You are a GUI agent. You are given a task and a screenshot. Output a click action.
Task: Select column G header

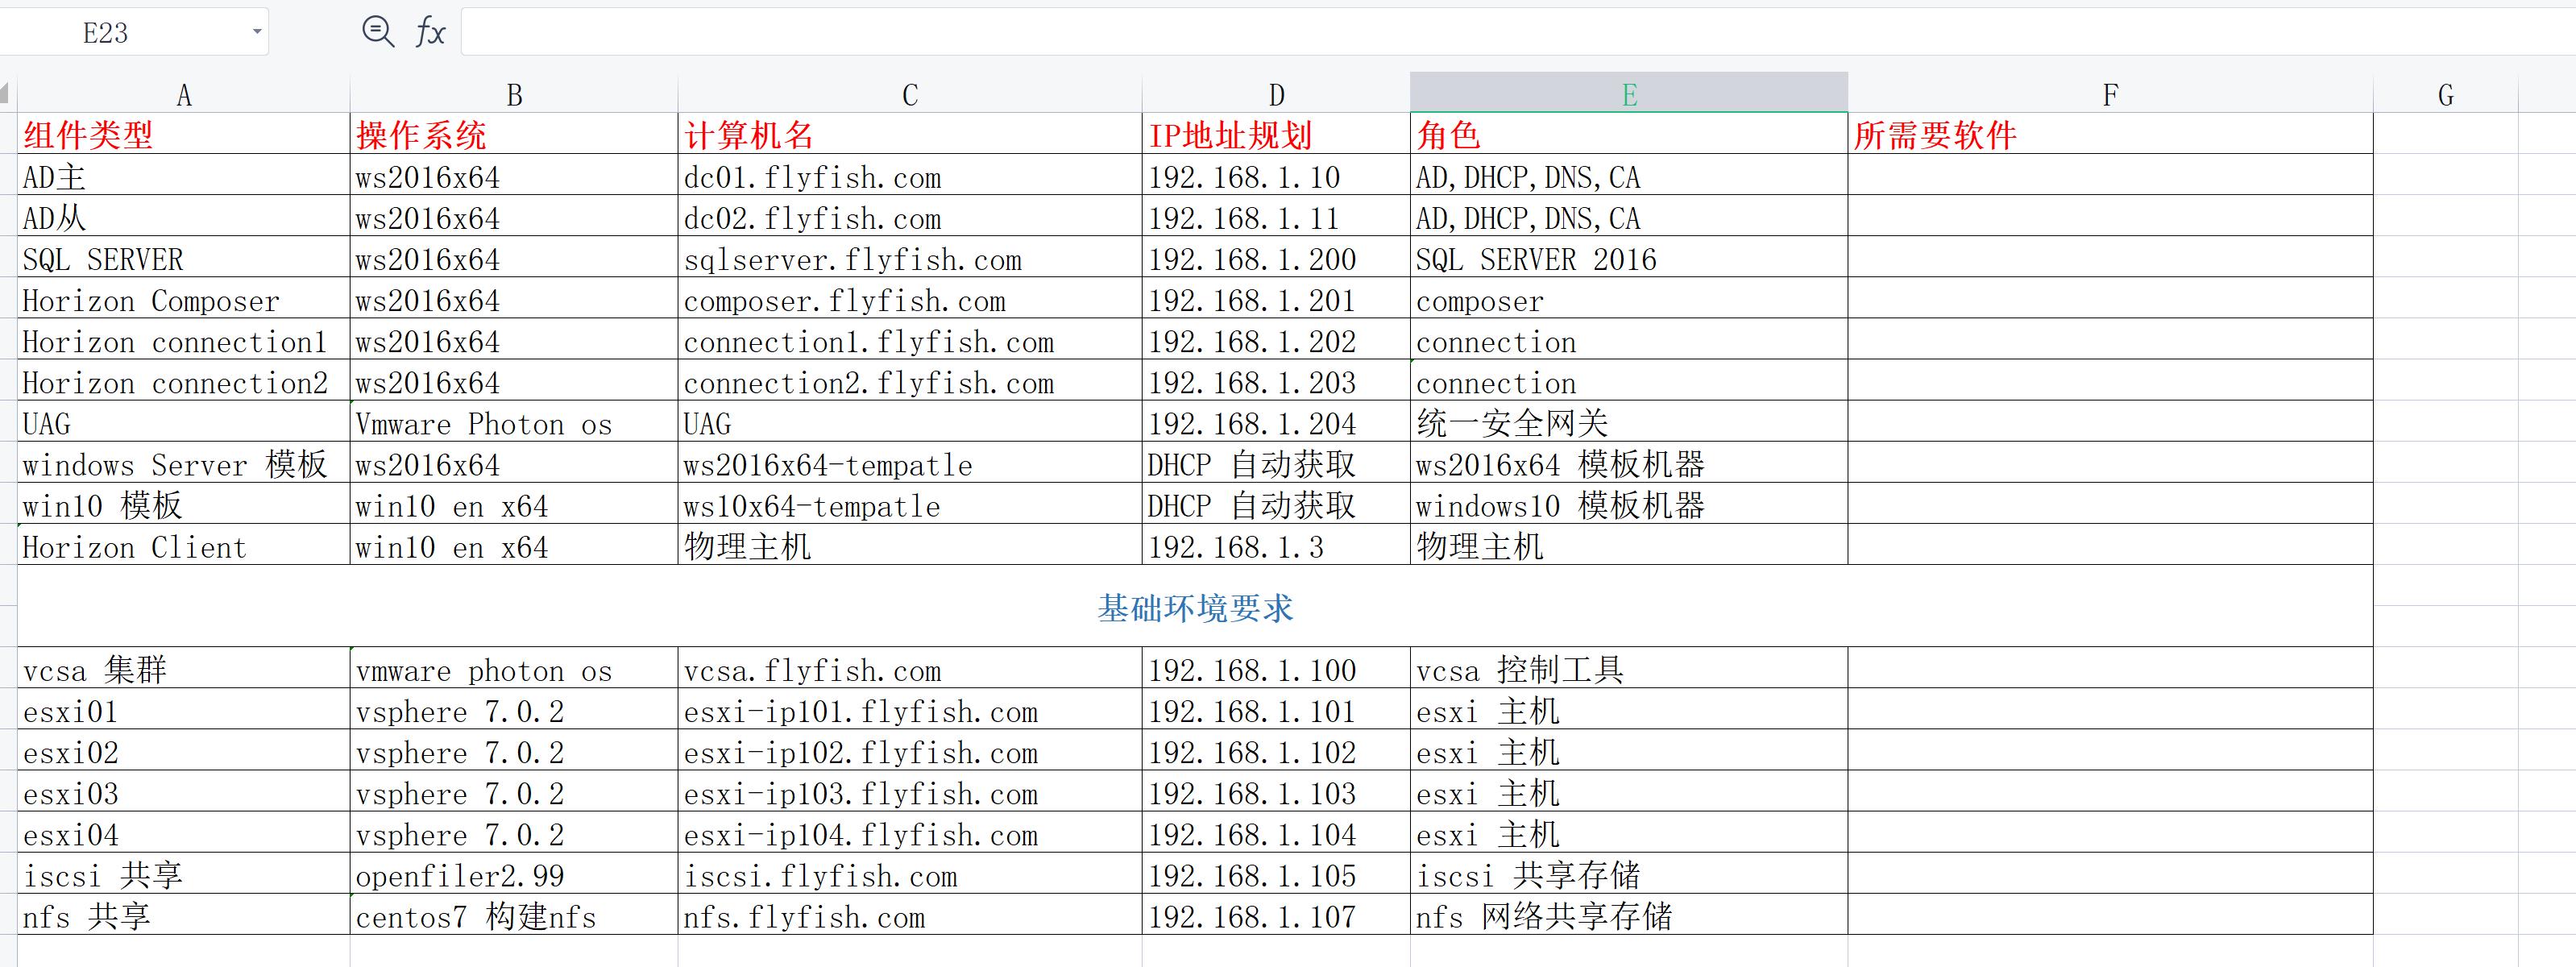(x=2445, y=95)
